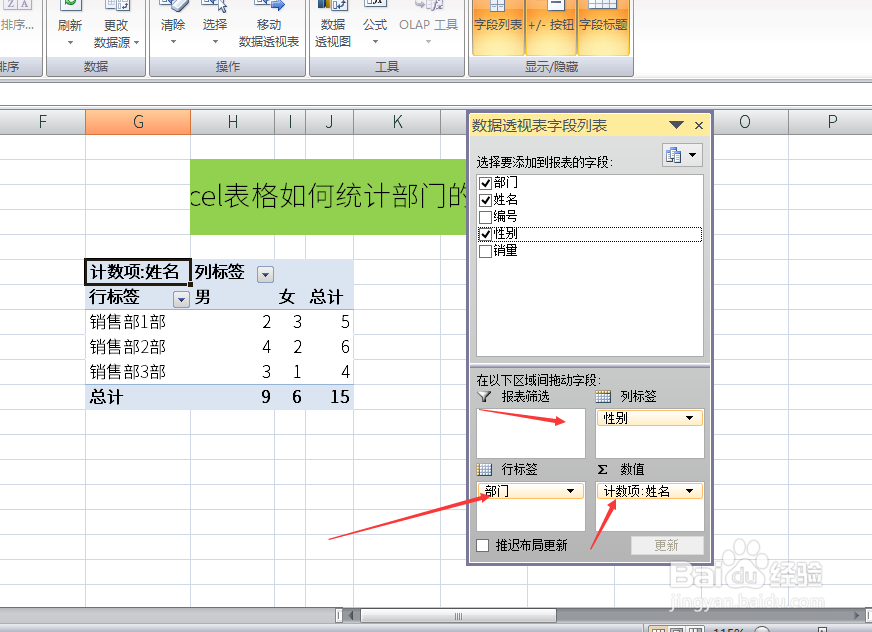
Task: Select column H header
Action: [232, 122]
